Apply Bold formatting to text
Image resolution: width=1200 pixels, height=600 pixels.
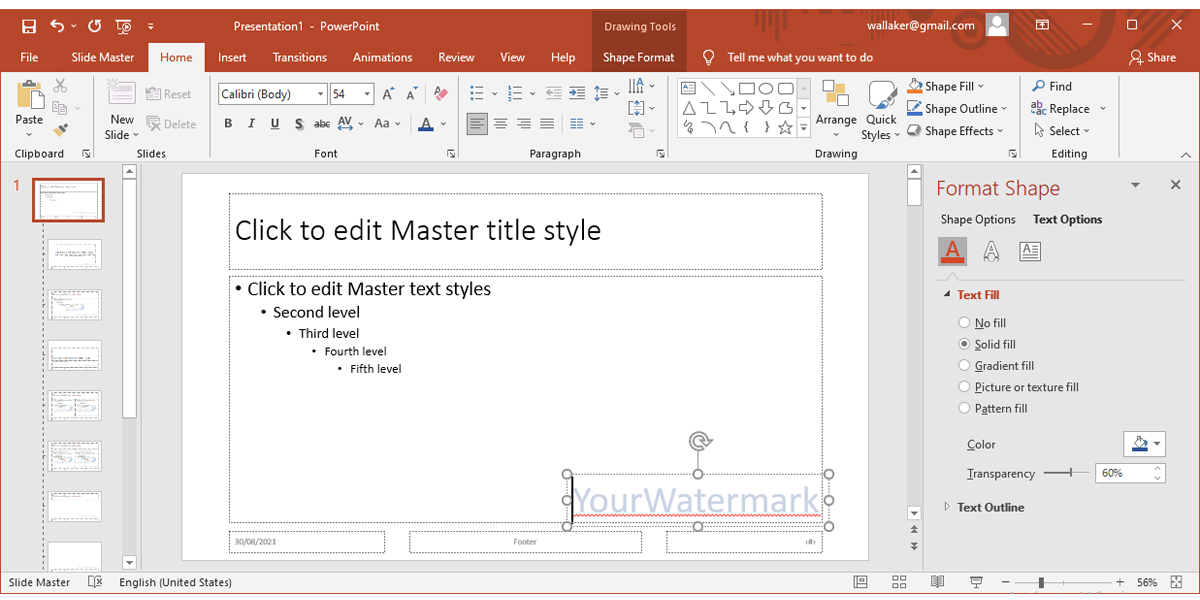tap(228, 124)
